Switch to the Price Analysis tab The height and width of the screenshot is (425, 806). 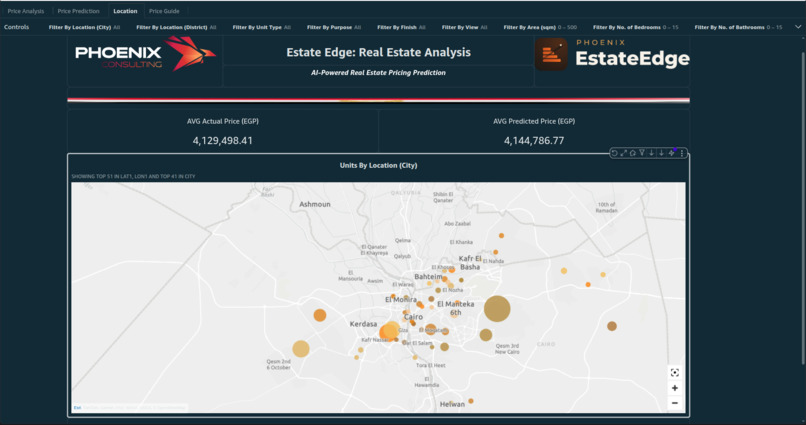pos(26,11)
